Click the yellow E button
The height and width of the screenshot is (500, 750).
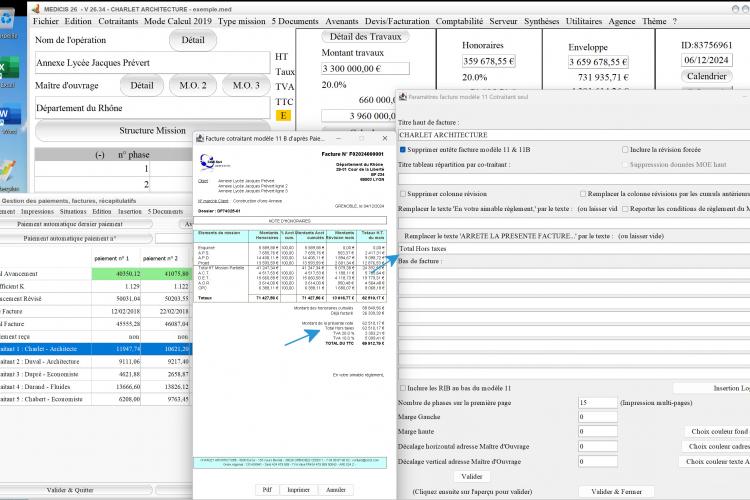coord(283,115)
